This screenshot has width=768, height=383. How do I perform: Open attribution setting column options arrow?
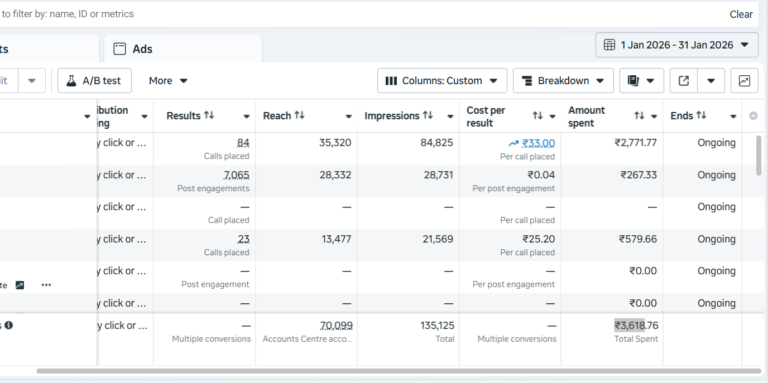[144, 117]
